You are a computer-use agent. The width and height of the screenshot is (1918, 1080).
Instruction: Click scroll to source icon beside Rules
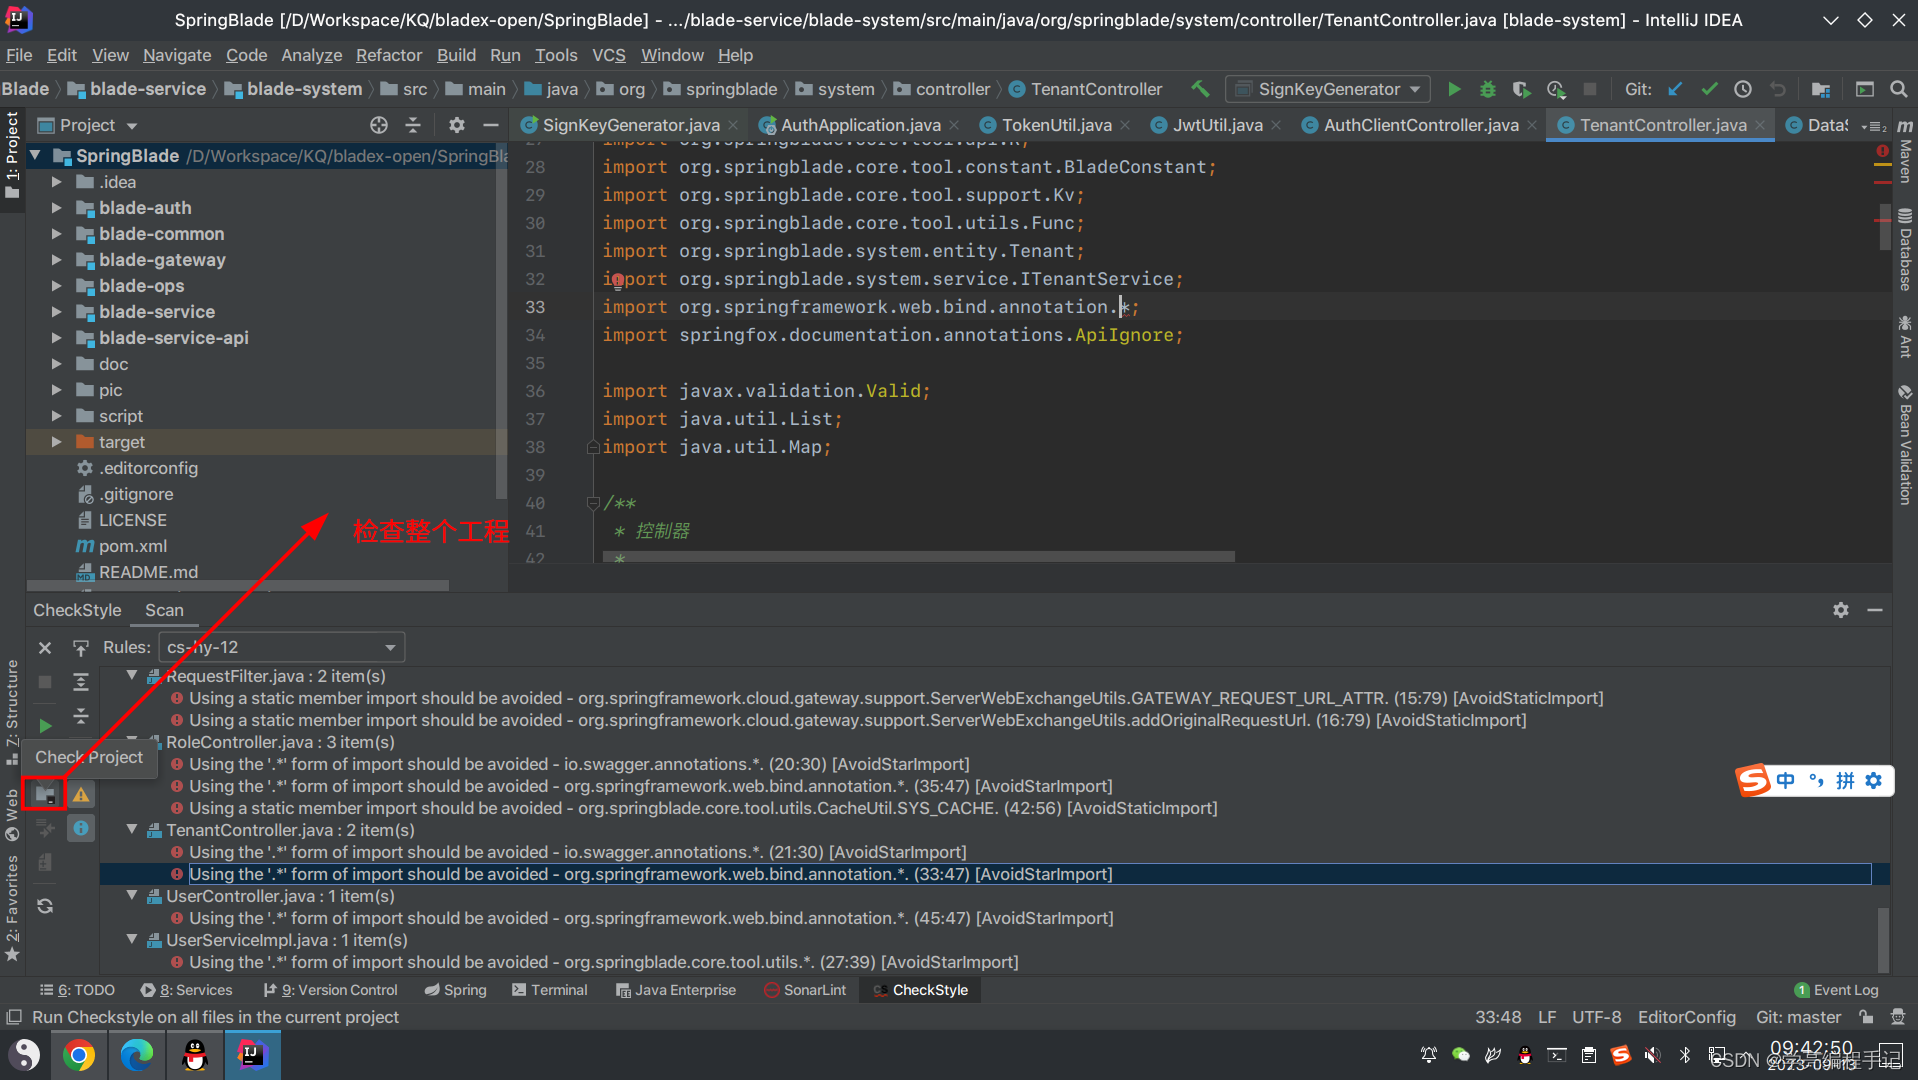(x=81, y=648)
